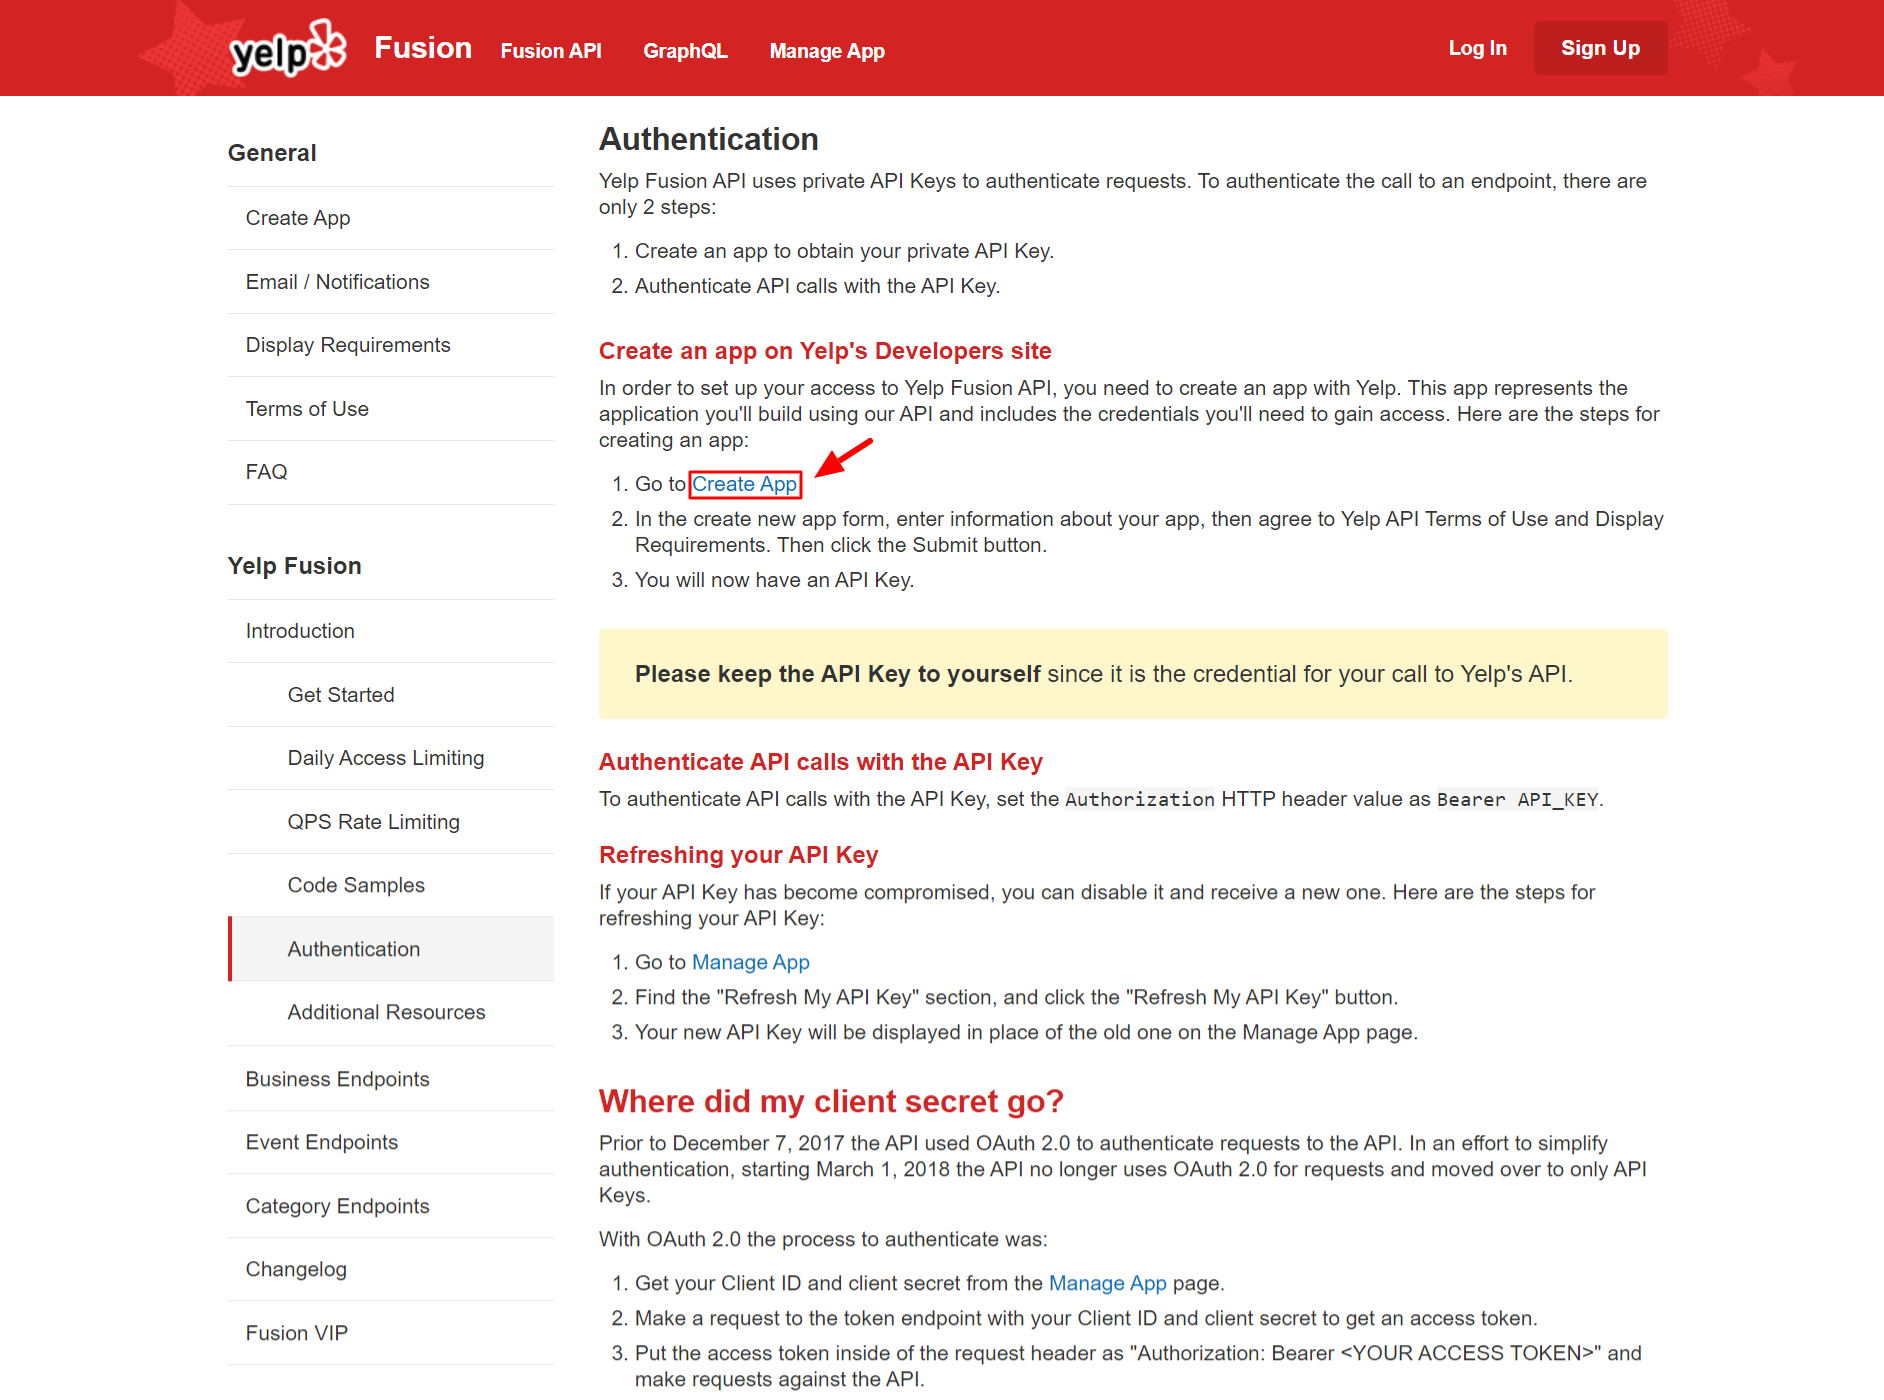Open Daily Access Limiting in the sidebar
This screenshot has width=1884, height=1400.
[391, 758]
